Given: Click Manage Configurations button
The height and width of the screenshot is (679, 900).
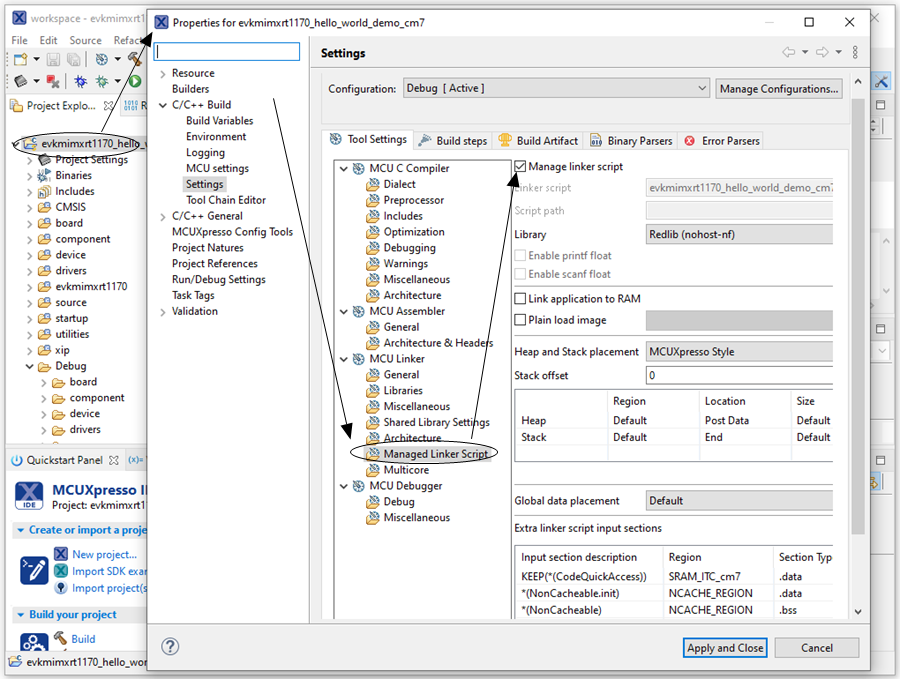Looking at the screenshot, I should tap(779, 89).
